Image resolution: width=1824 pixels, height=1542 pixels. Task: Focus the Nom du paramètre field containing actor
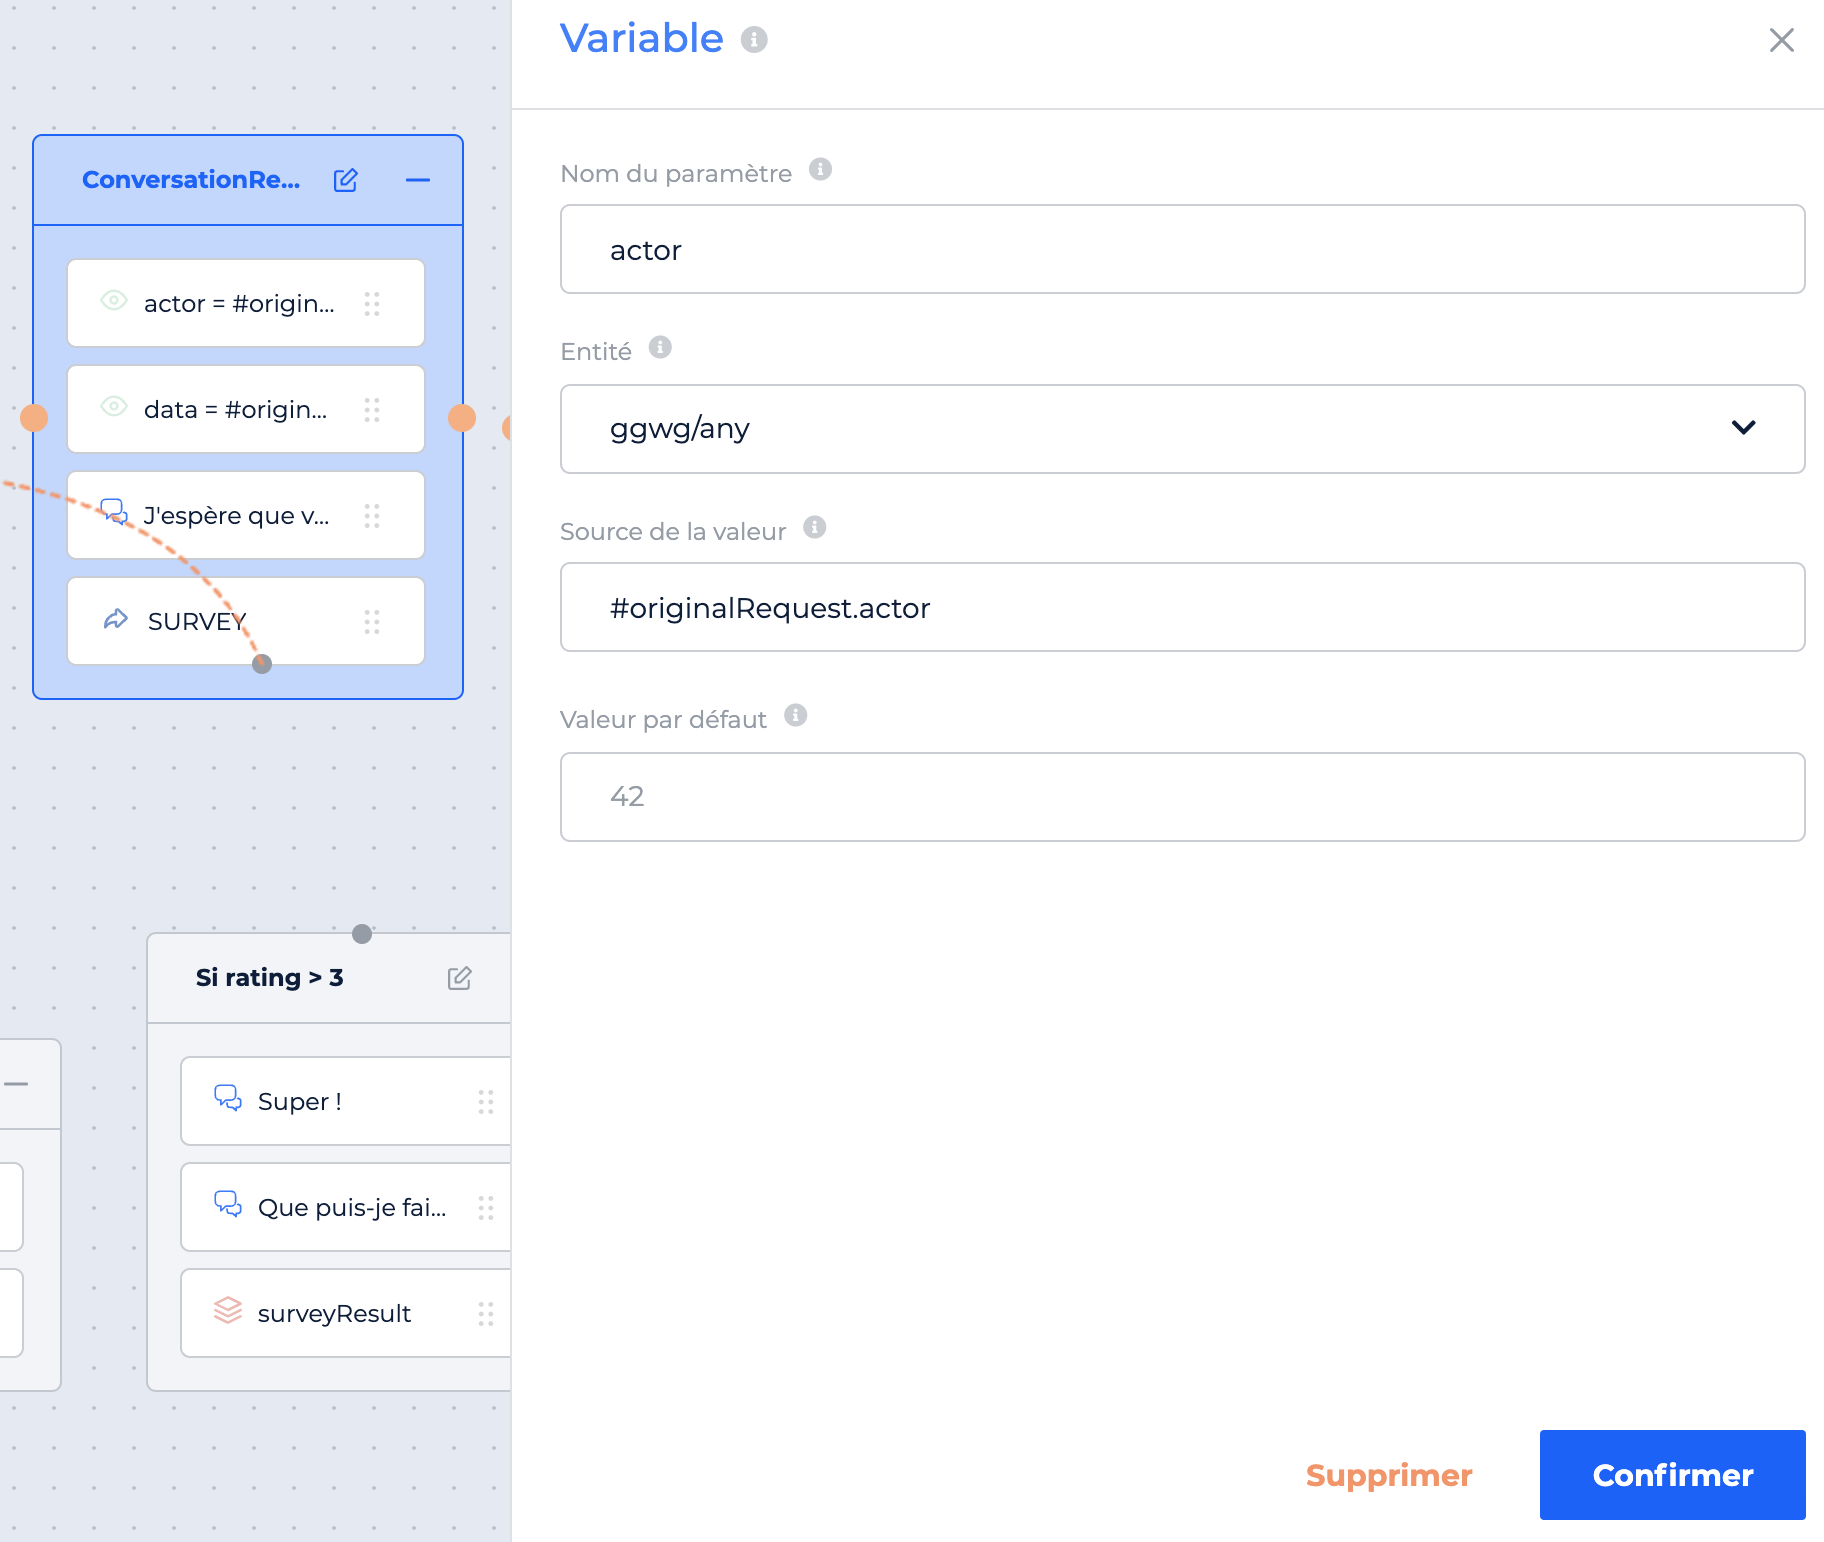(1182, 249)
